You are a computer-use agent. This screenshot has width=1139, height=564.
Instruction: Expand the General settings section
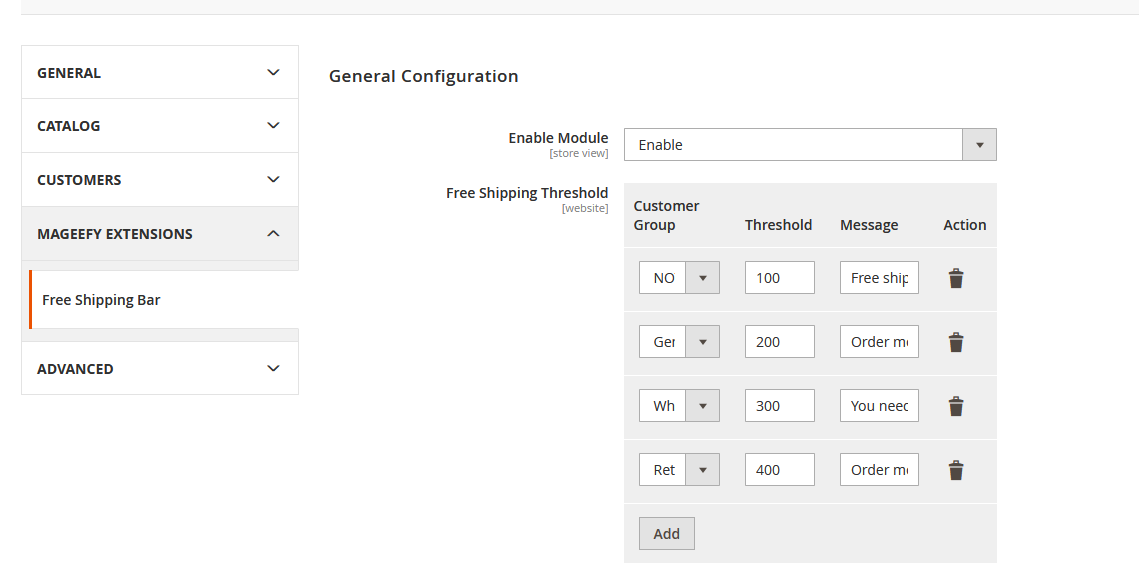pyautogui.click(x=160, y=73)
